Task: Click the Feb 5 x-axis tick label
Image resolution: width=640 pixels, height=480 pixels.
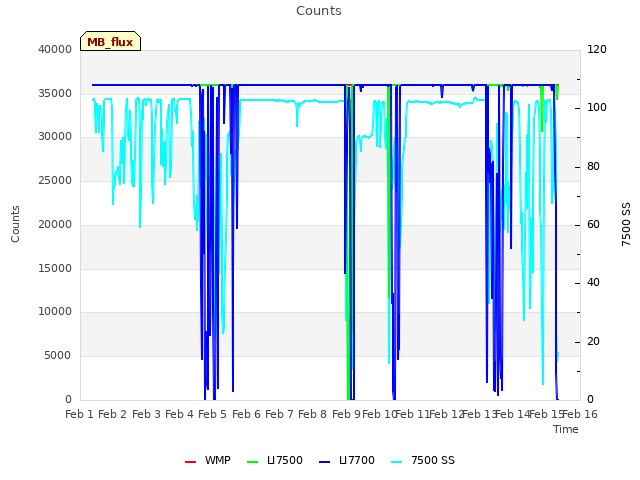Action: tap(212, 414)
